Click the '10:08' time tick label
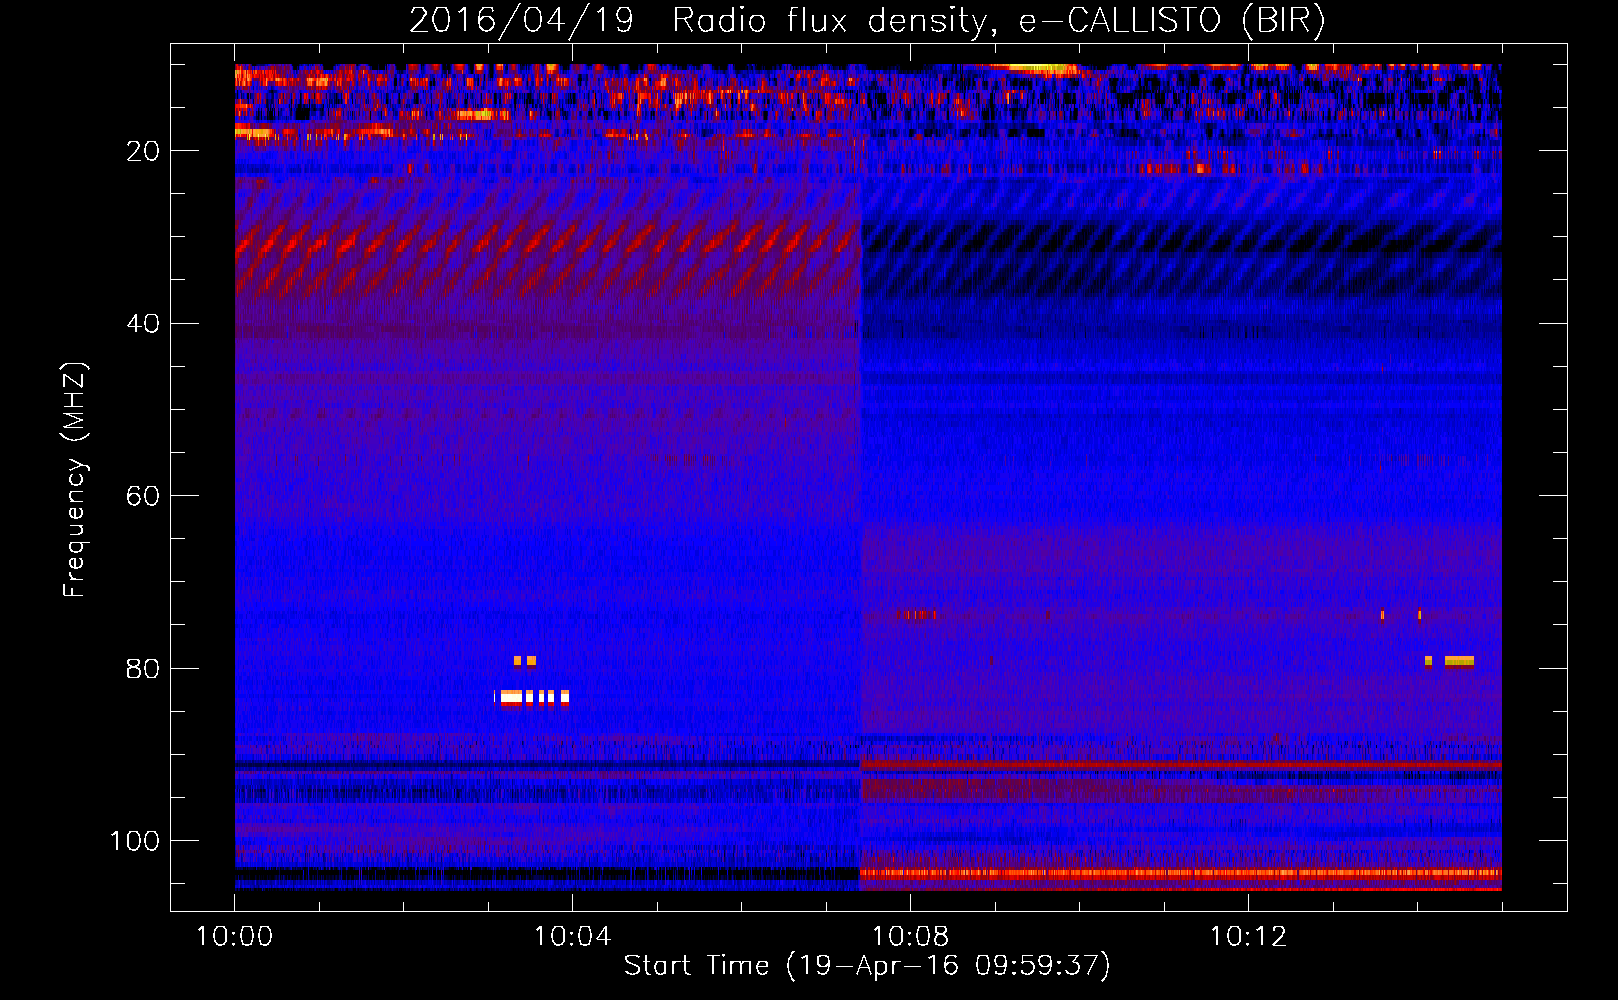 [910, 936]
